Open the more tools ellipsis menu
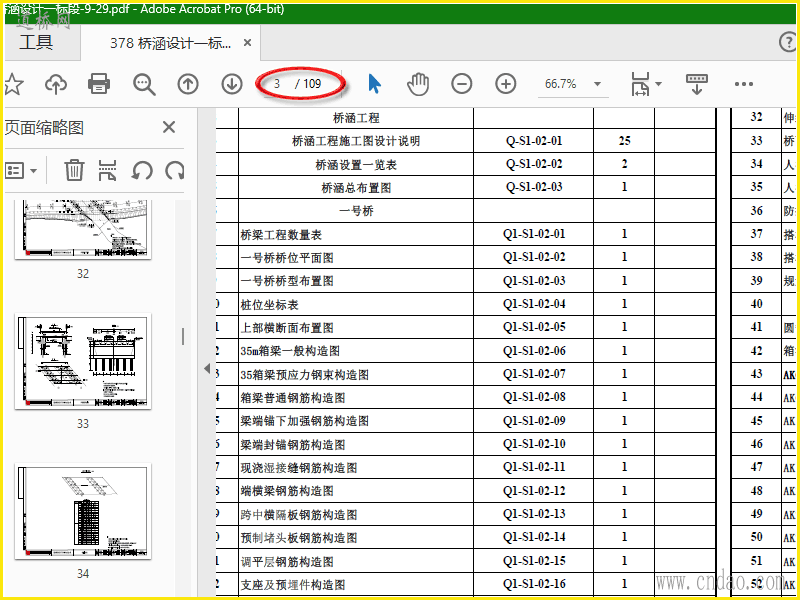This screenshot has height=600, width=800. point(744,84)
